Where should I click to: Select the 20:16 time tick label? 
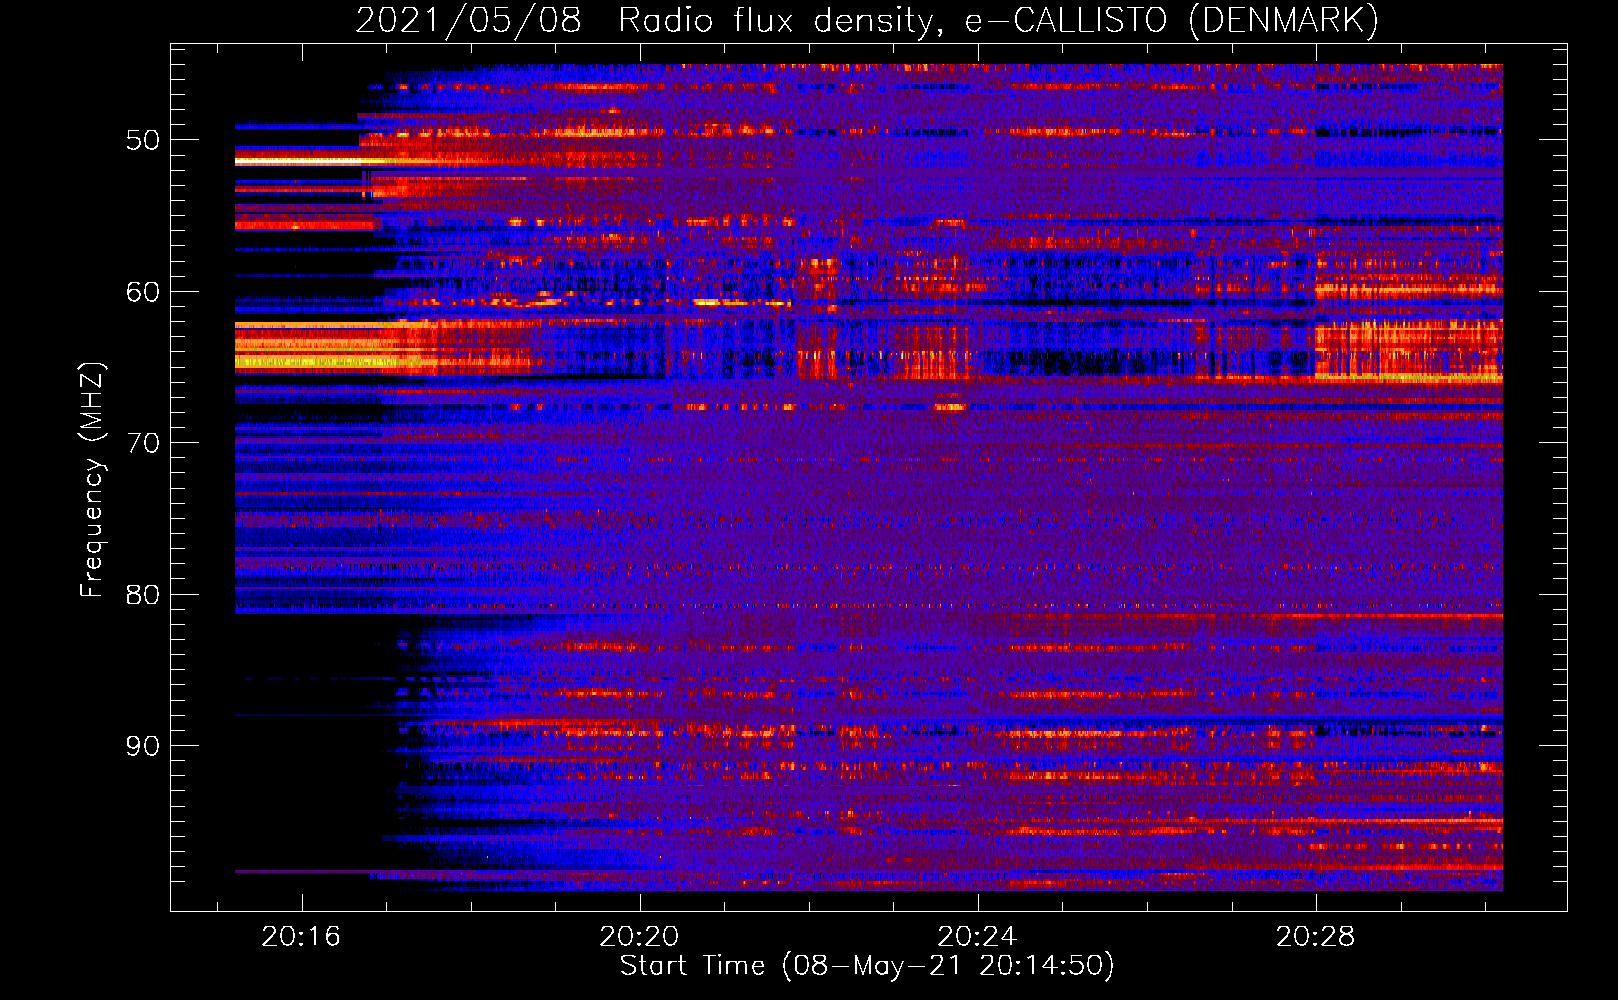pos(301,937)
